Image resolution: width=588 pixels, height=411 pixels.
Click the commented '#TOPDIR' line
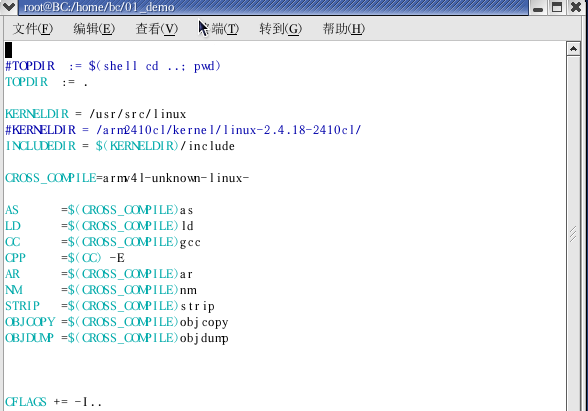point(113,66)
